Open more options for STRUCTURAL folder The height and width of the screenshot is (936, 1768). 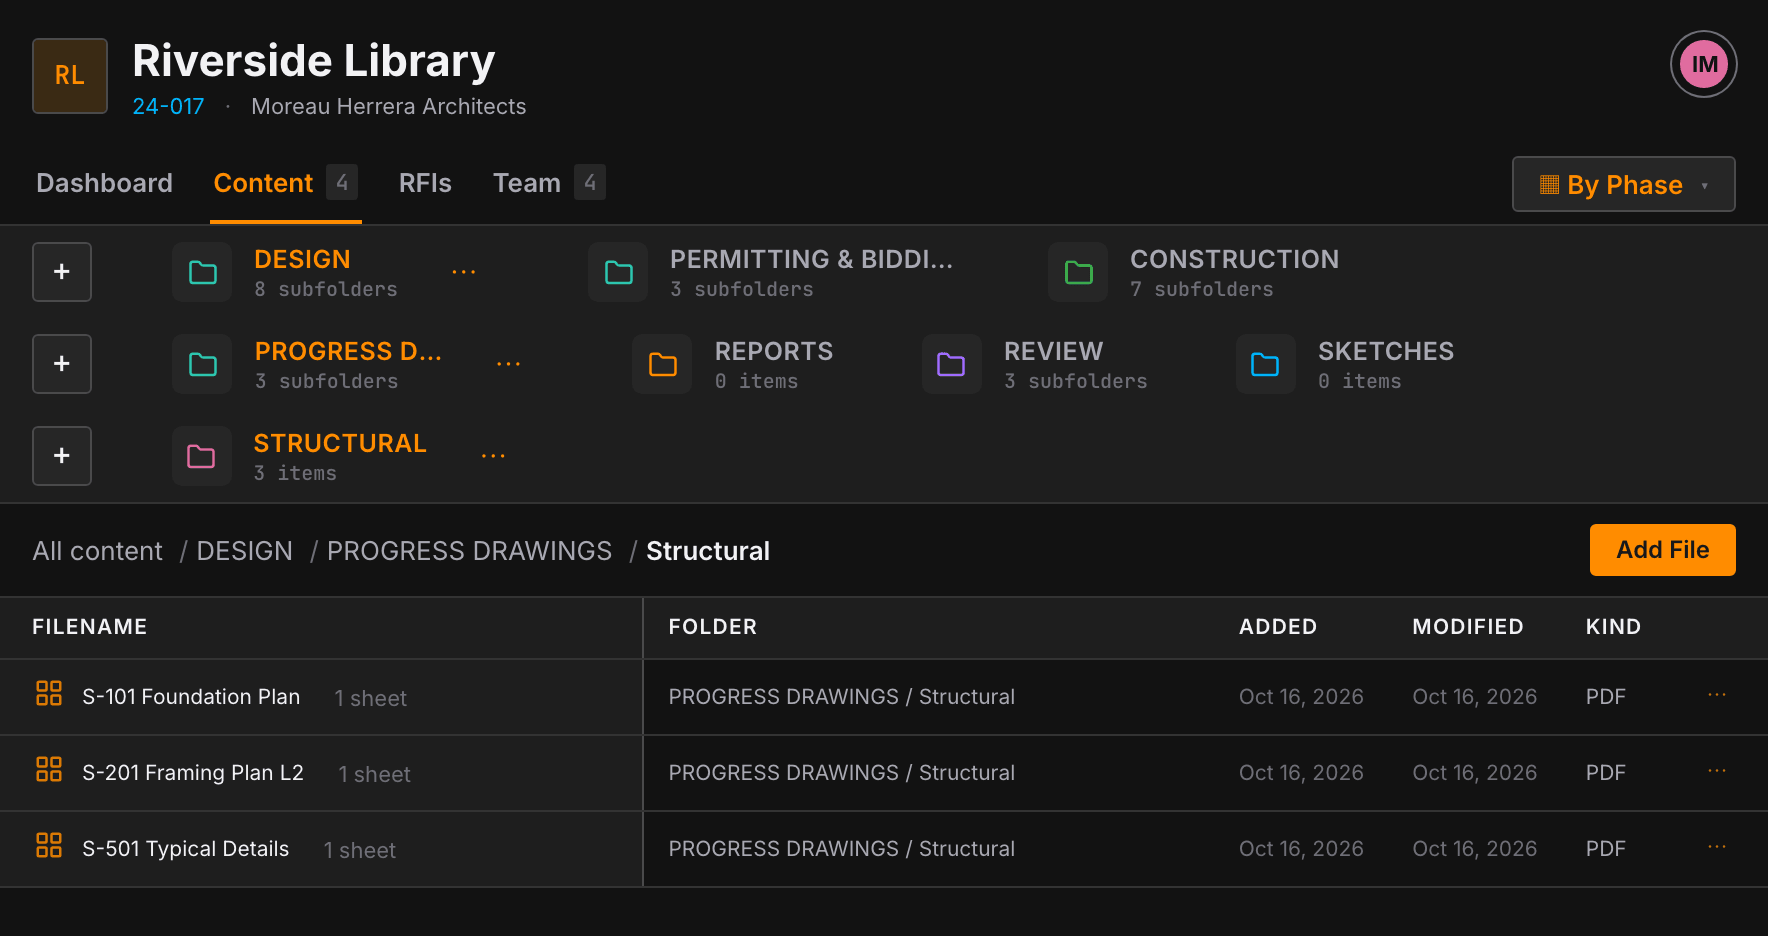point(493,456)
